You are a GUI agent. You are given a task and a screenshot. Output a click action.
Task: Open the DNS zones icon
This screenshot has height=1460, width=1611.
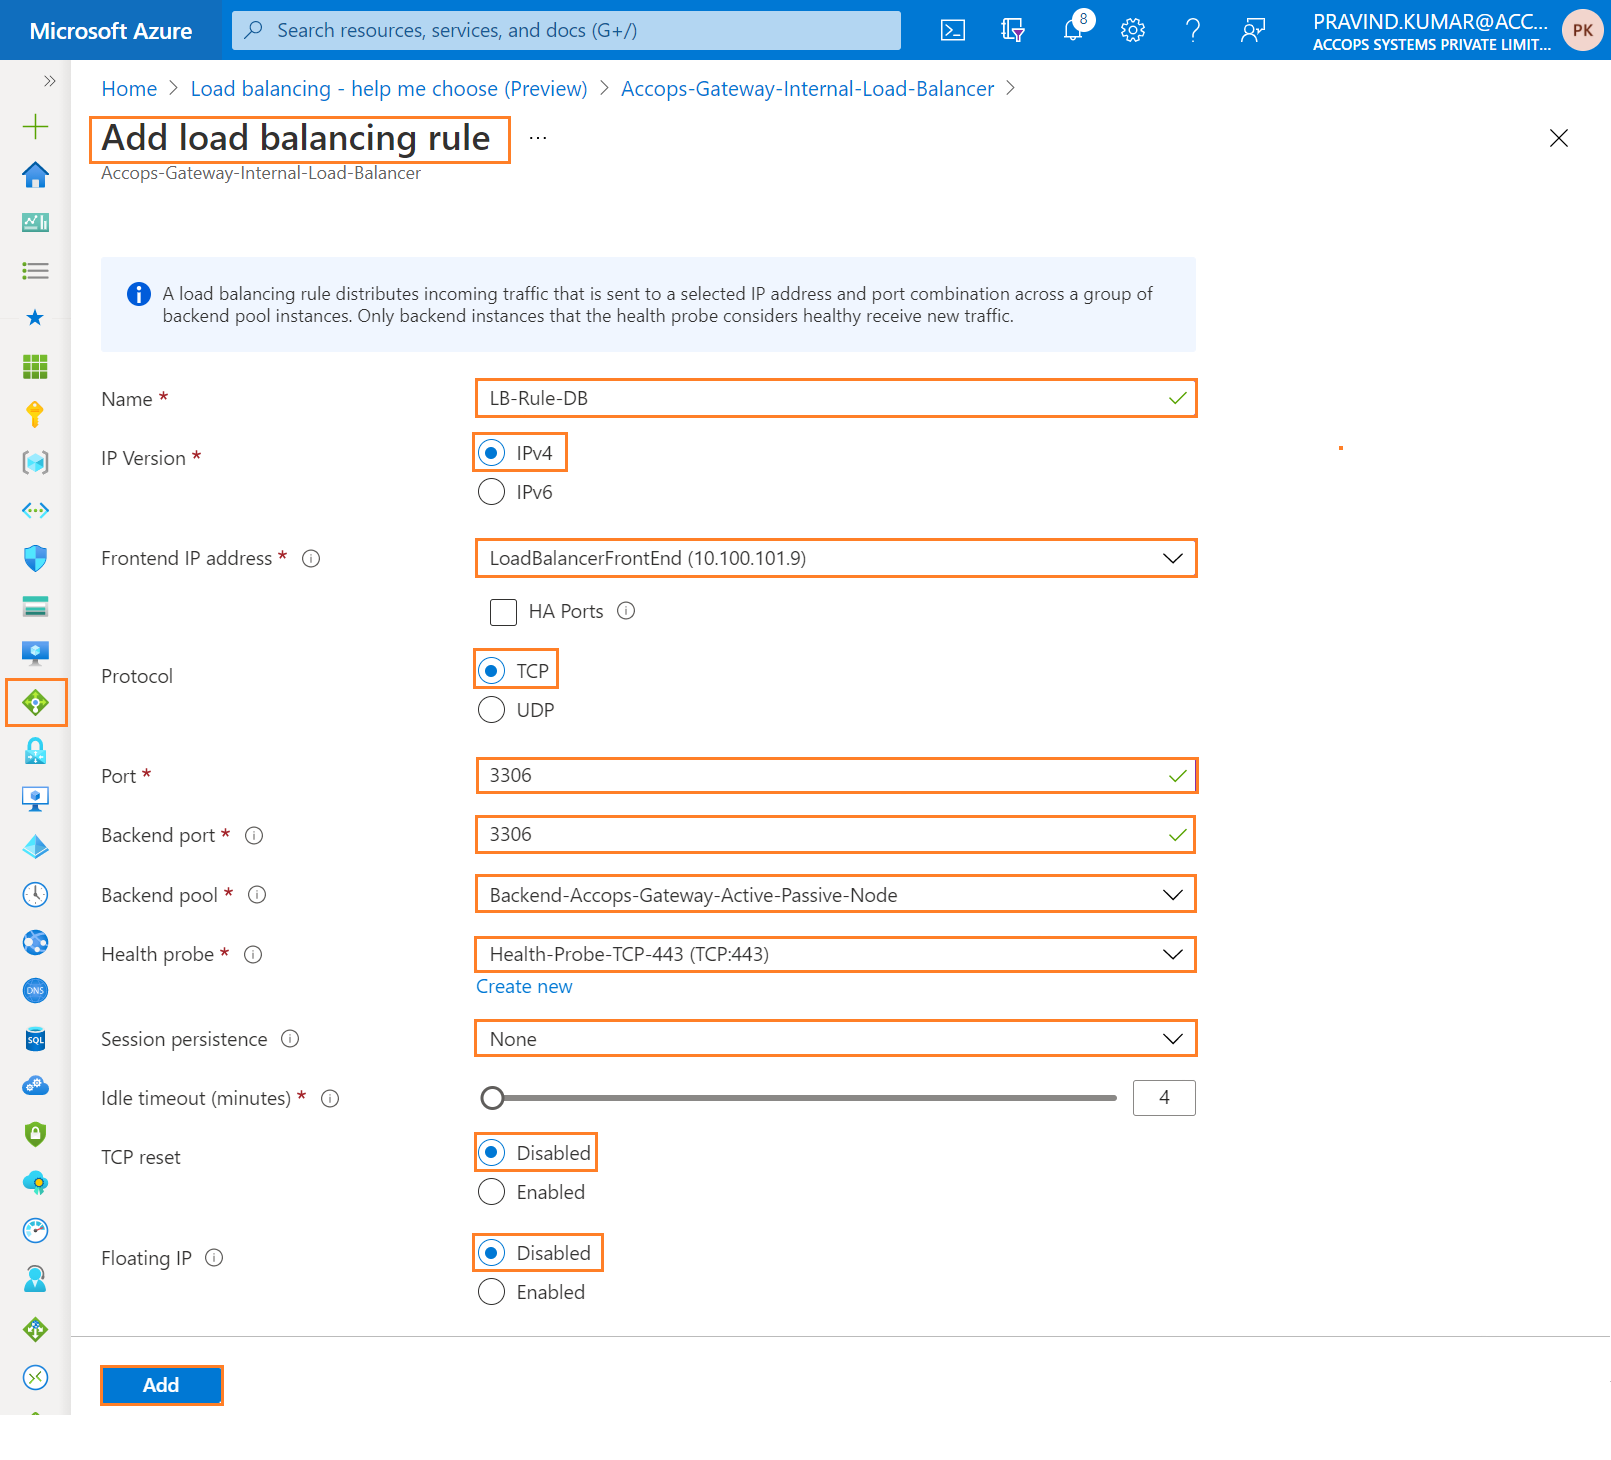[35, 990]
